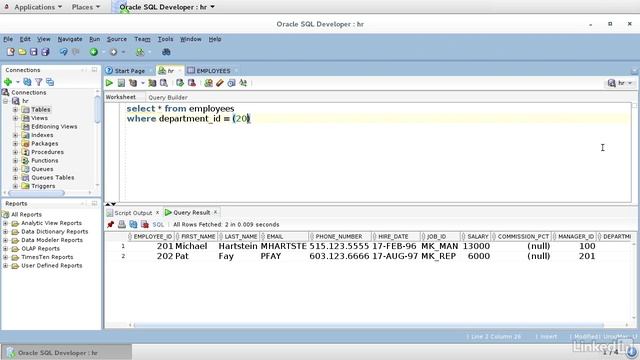The width and height of the screenshot is (640, 360).
Task: Refresh the Connections tree
Action: 27,82
